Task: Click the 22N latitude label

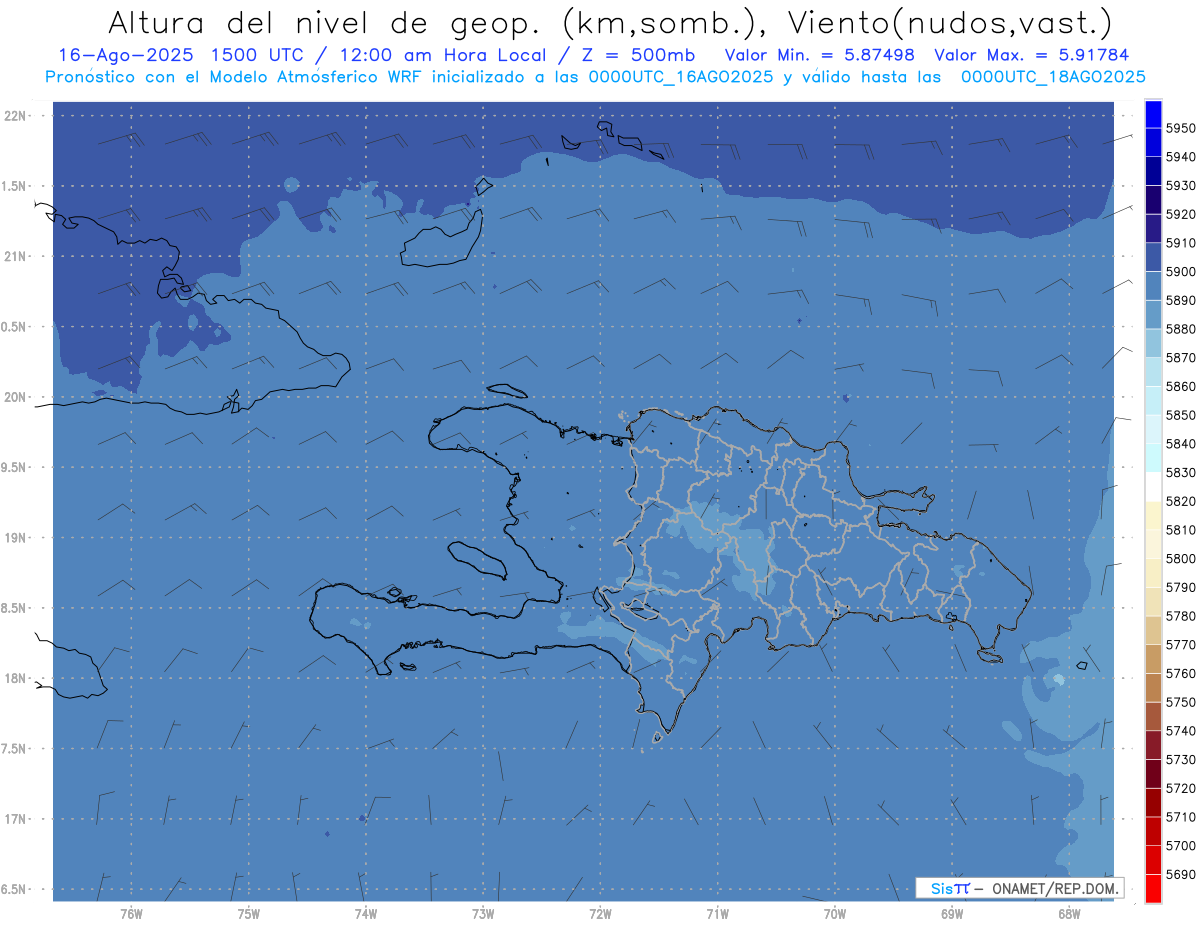Action: coord(15,115)
